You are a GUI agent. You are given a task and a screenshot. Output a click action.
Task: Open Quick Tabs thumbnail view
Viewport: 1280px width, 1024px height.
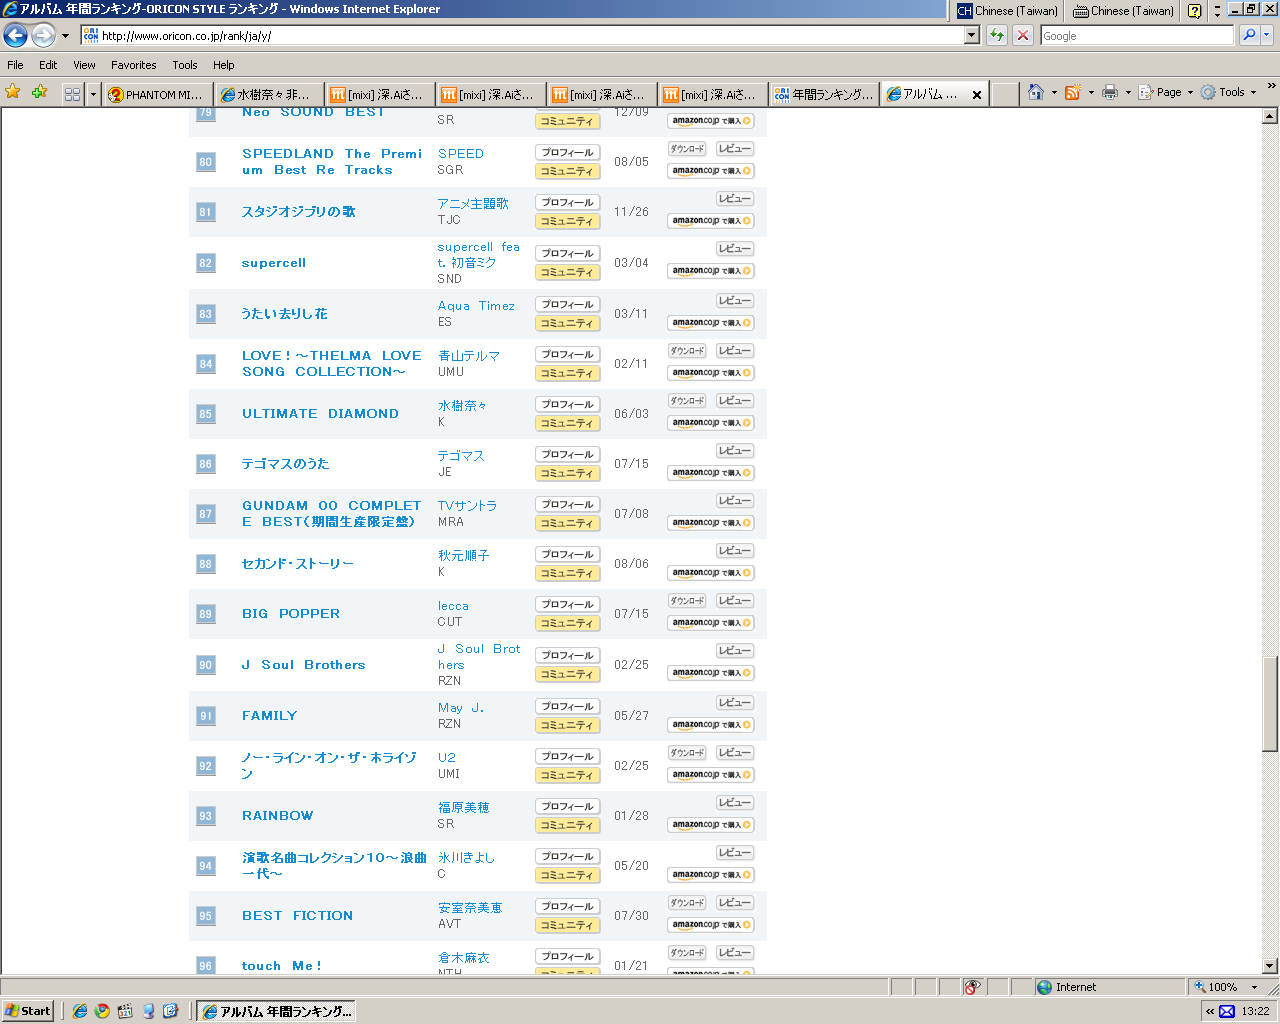(x=72, y=94)
